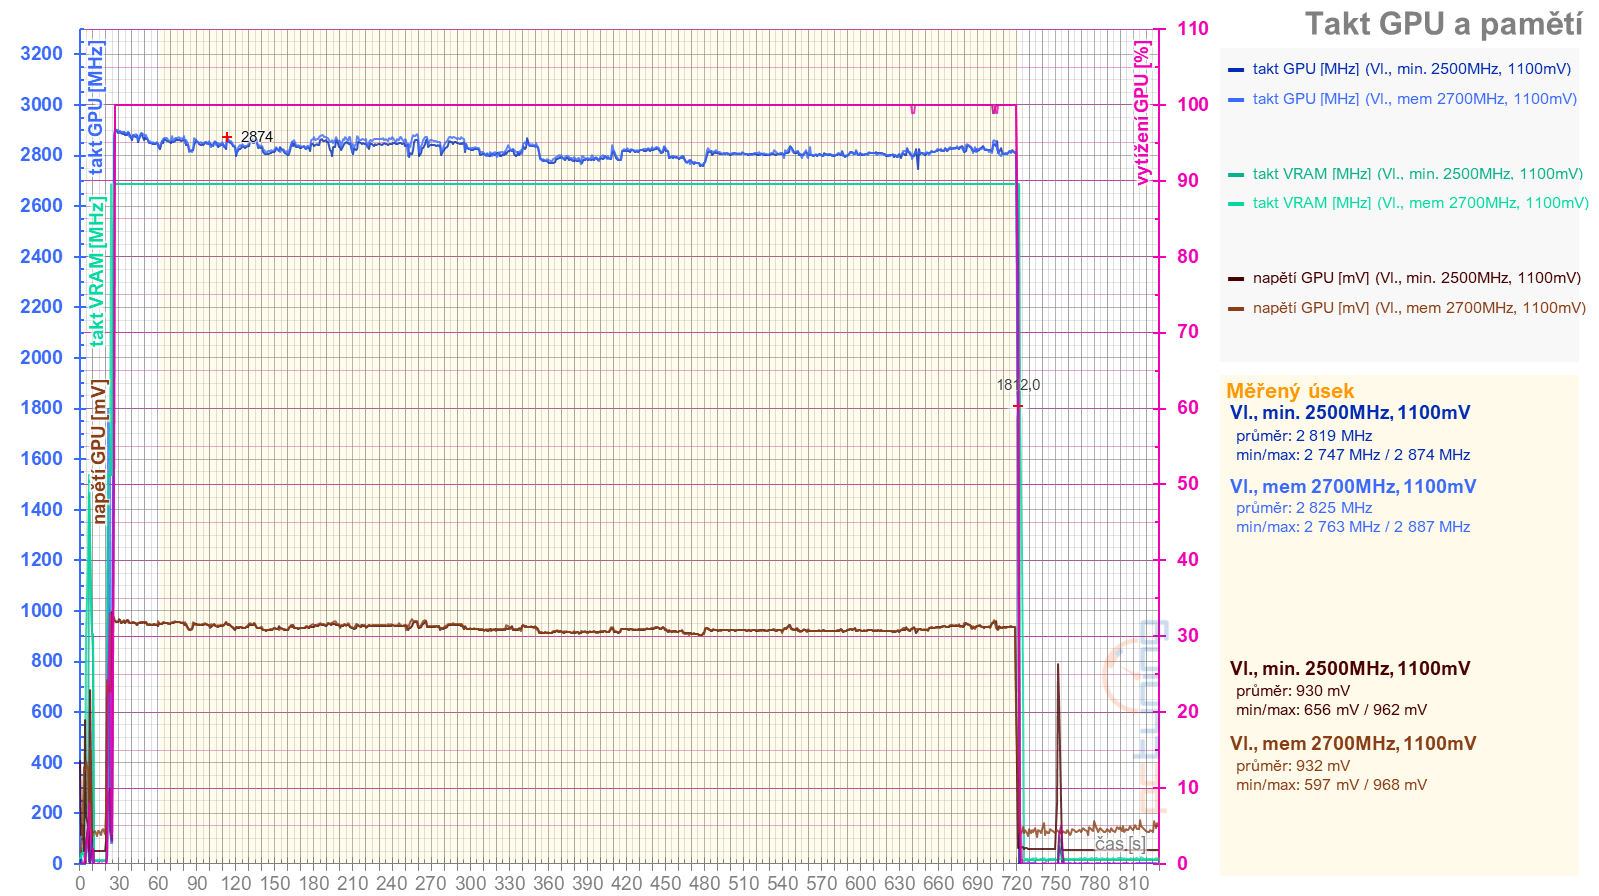This screenshot has height=896, width=1599.
Task: Click left axis tick 1000
Action: (41, 611)
